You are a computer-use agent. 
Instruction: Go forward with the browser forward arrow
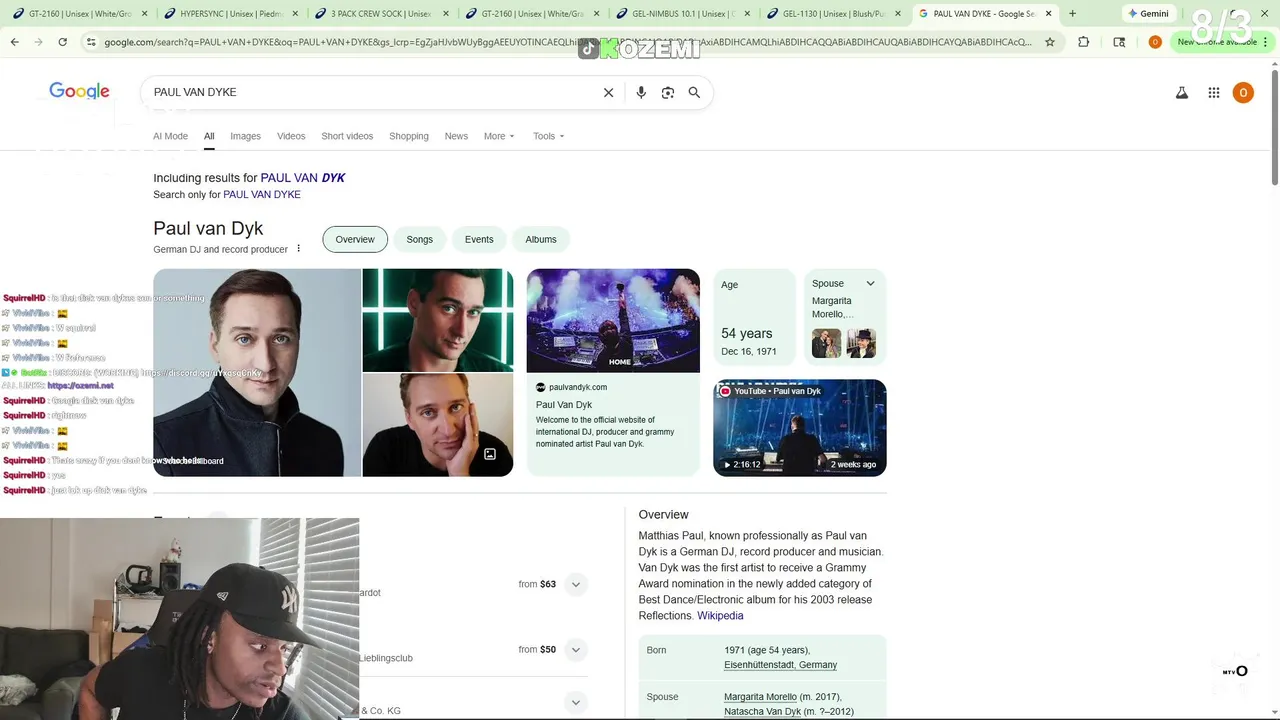click(x=38, y=42)
